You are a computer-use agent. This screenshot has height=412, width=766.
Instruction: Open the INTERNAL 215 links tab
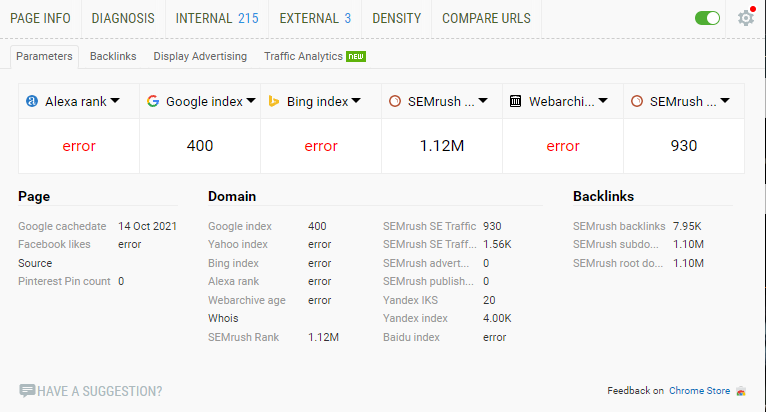click(217, 19)
